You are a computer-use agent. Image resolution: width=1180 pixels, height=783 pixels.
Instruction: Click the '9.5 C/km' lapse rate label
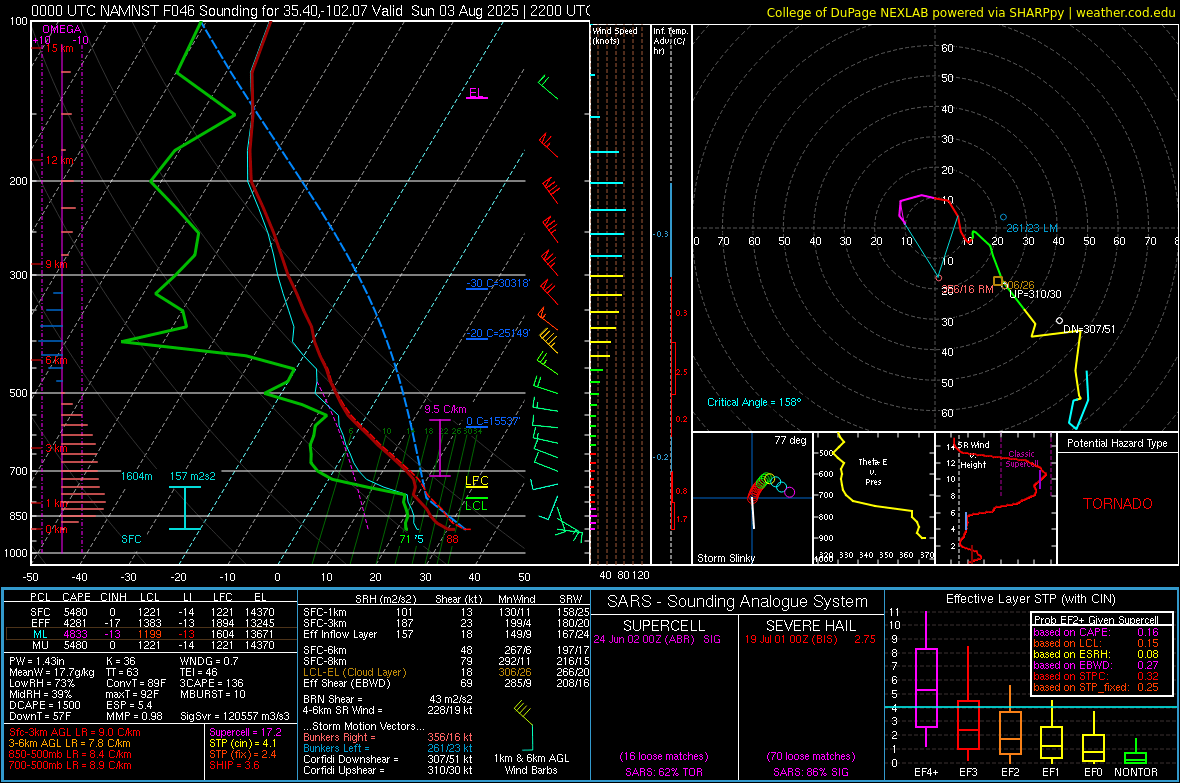click(446, 409)
